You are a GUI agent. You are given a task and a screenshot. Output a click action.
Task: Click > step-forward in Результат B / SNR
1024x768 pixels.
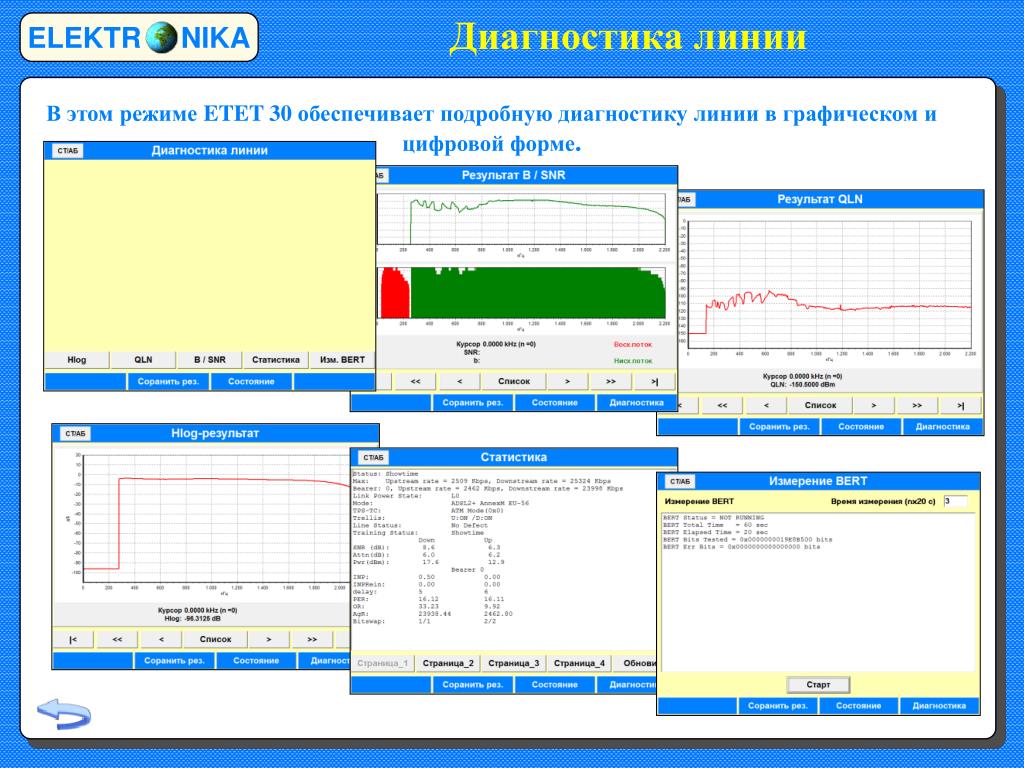[x=568, y=381]
